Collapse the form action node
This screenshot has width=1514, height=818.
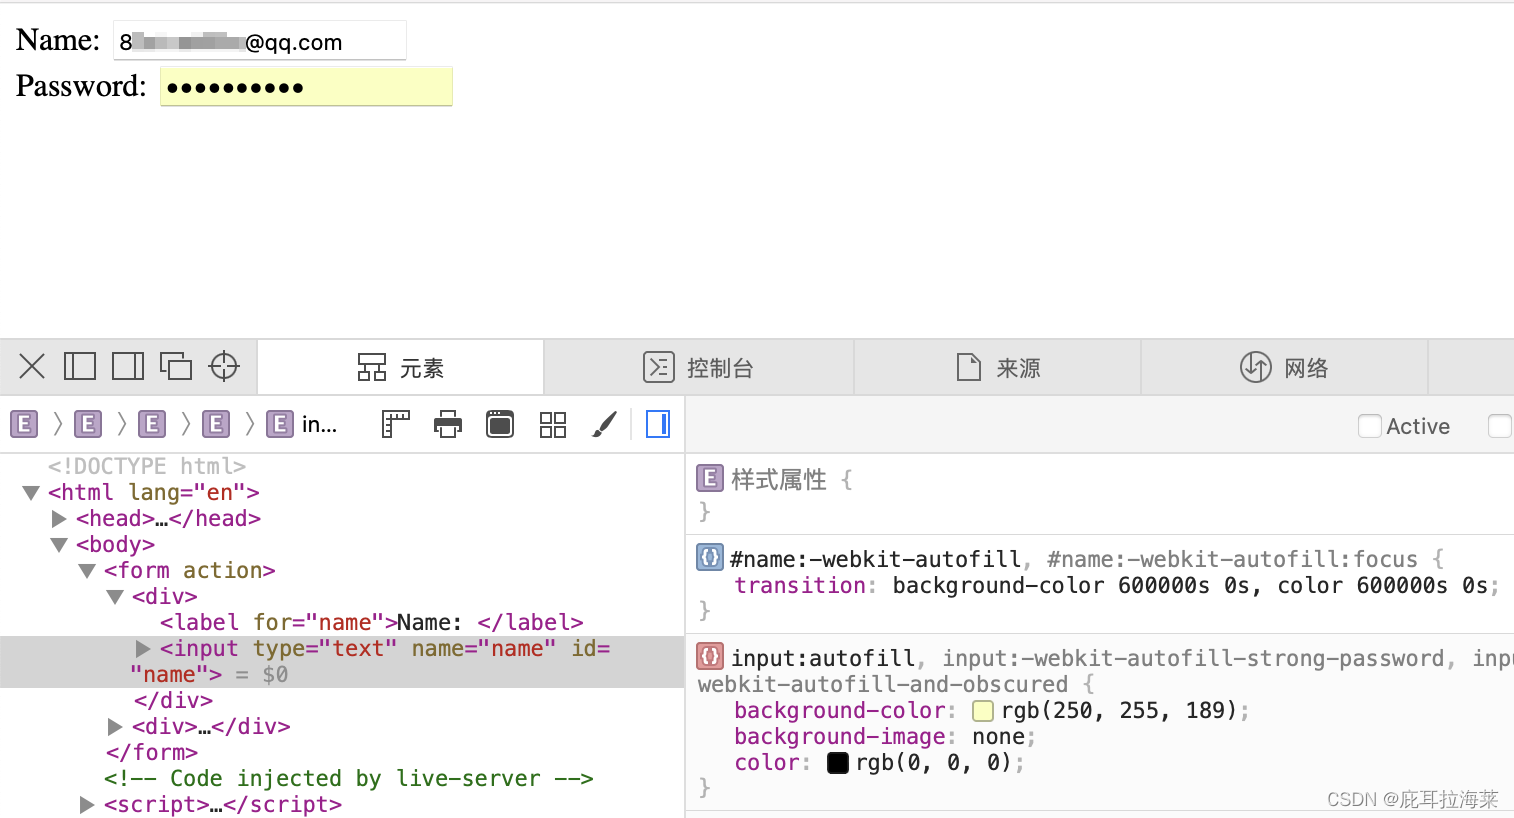click(87, 571)
